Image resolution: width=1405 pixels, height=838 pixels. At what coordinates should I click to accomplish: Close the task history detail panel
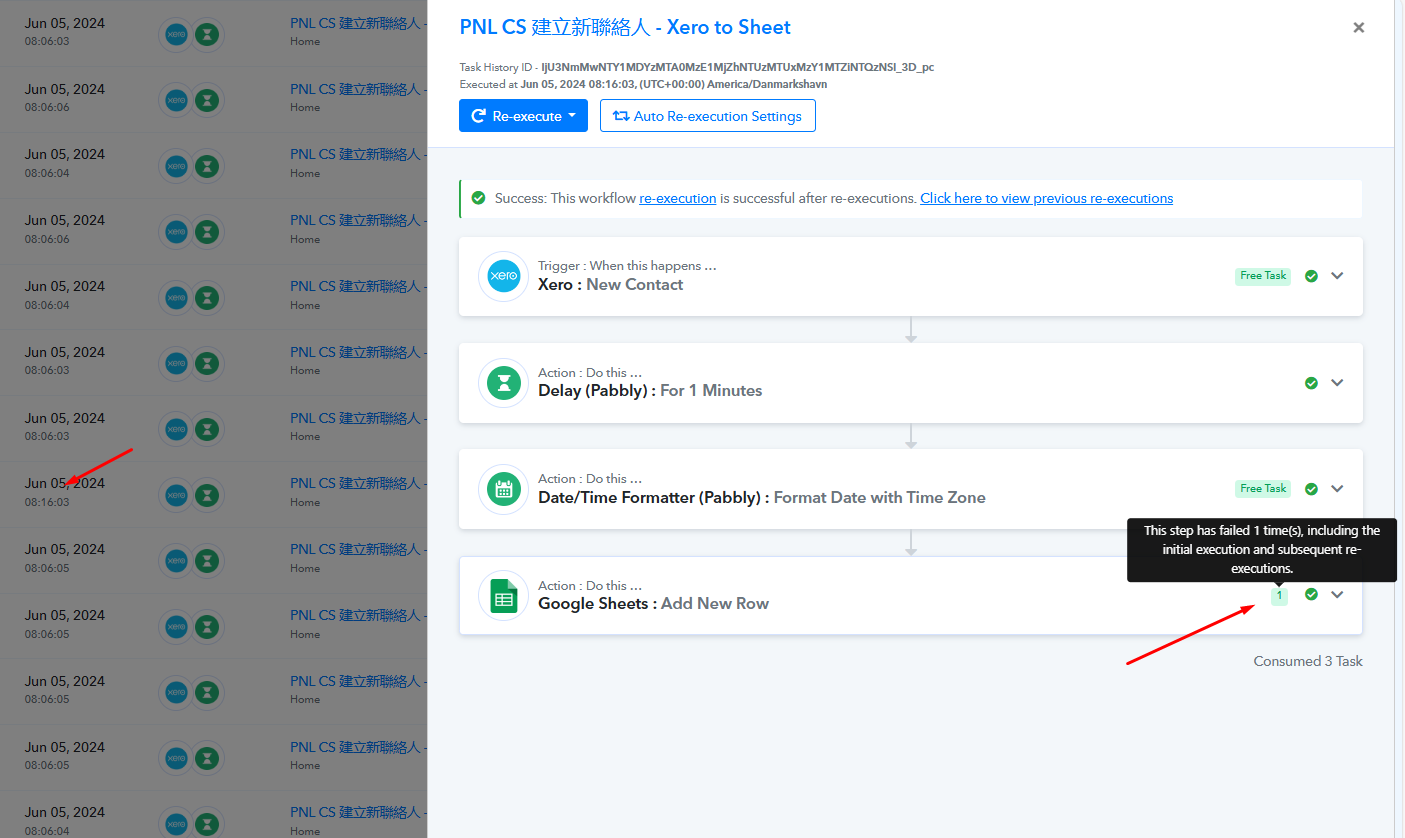coord(1359,28)
